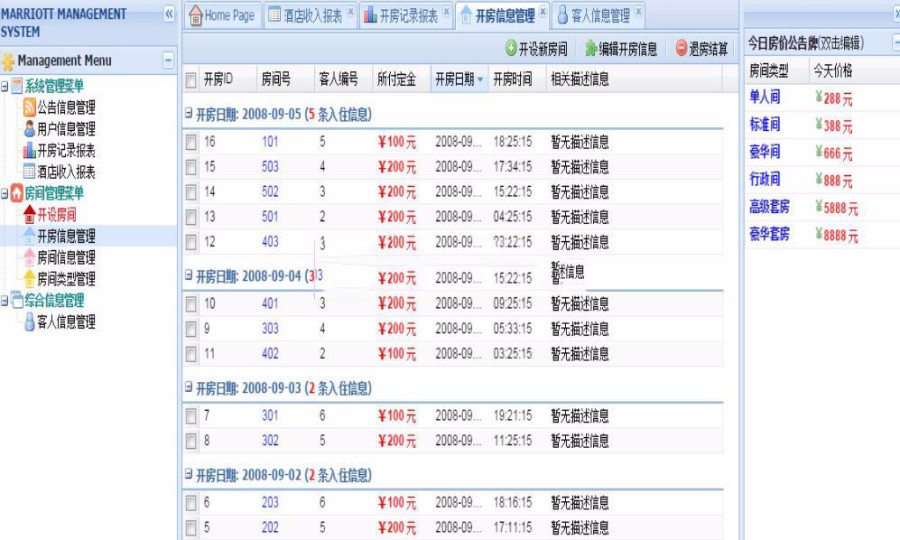Click the 系统管理菜单 folder icon
Screen dimensions: 900x540
tap(17, 86)
